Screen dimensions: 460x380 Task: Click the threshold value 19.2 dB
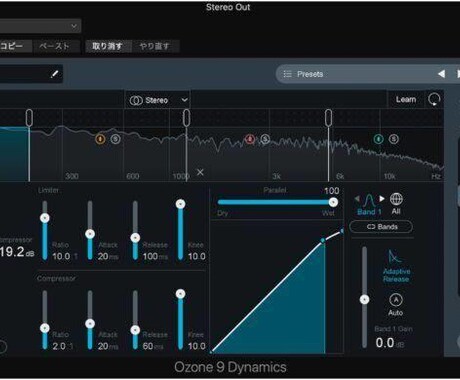(x=17, y=252)
